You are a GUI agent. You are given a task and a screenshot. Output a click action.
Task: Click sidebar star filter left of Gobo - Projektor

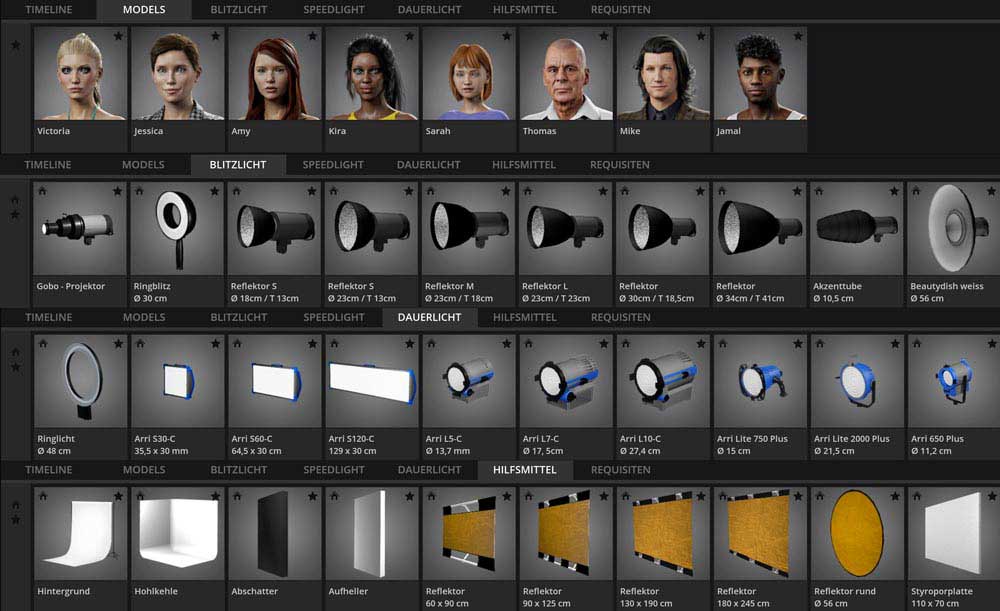[x=15, y=215]
